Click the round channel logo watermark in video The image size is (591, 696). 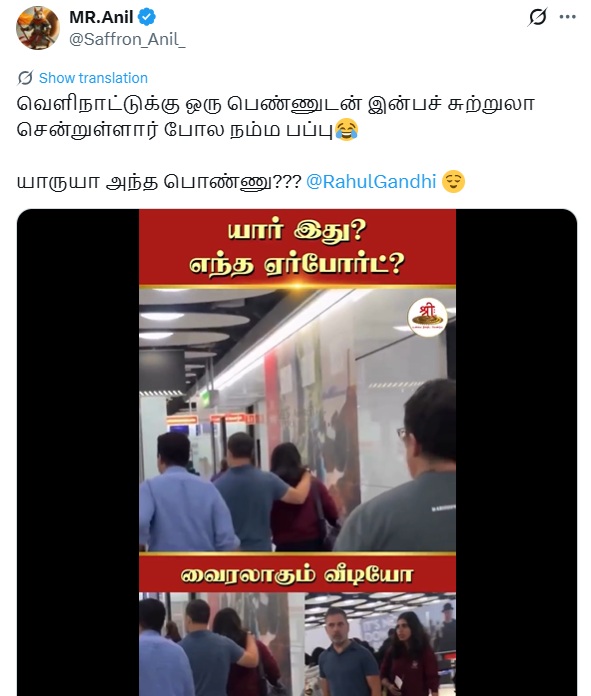(427, 317)
